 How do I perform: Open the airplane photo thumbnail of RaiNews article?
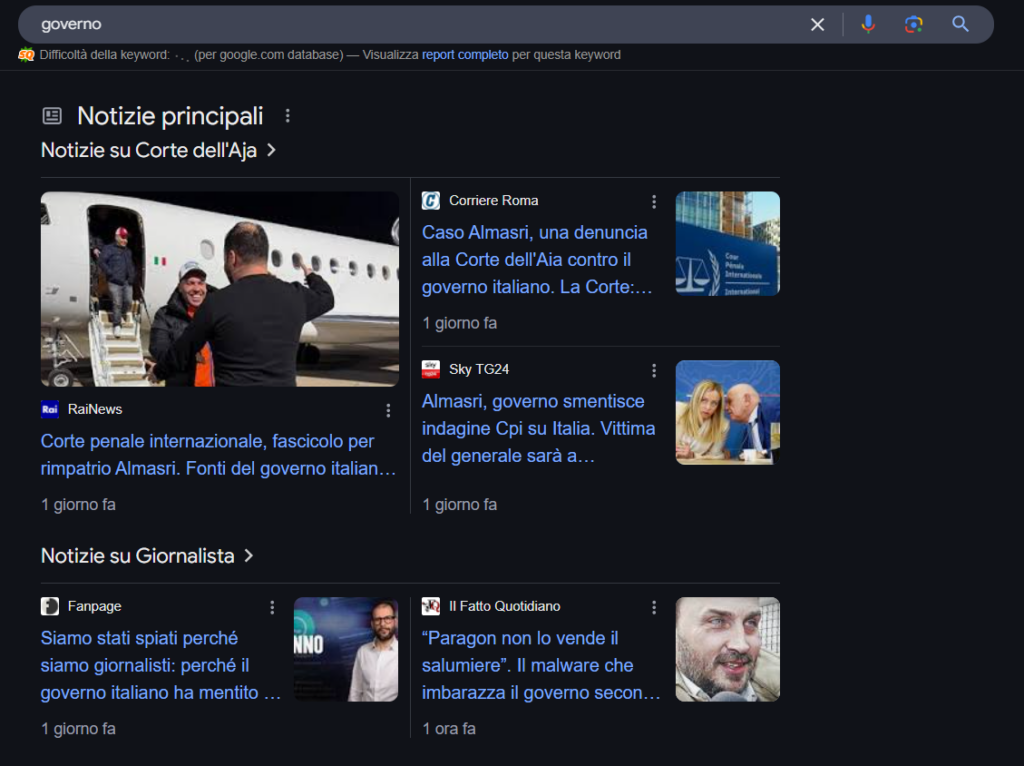click(x=219, y=289)
